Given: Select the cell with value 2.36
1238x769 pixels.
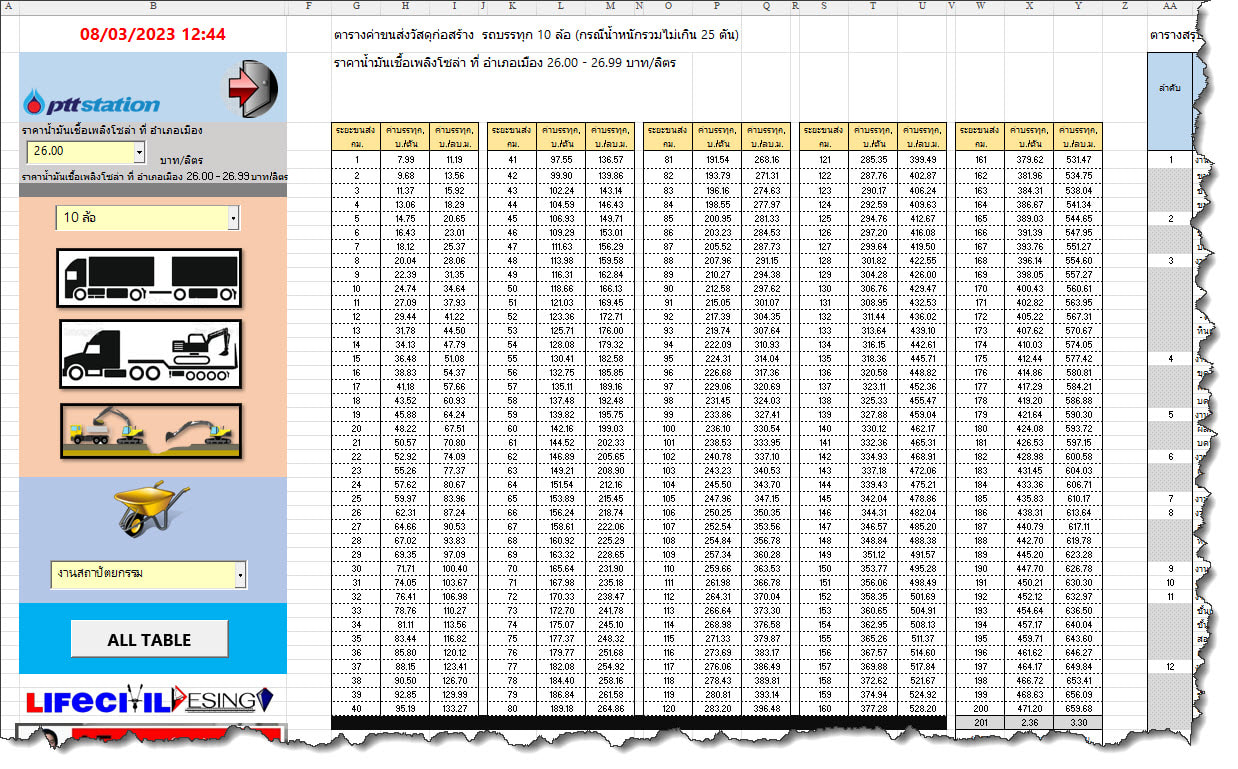Looking at the screenshot, I should [x=1030, y=722].
